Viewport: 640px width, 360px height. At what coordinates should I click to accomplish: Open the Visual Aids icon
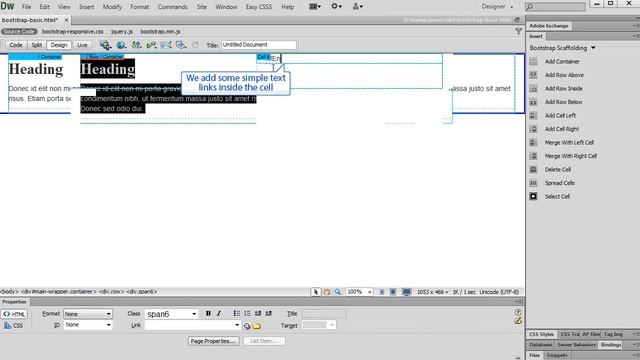tap(181, 45)
